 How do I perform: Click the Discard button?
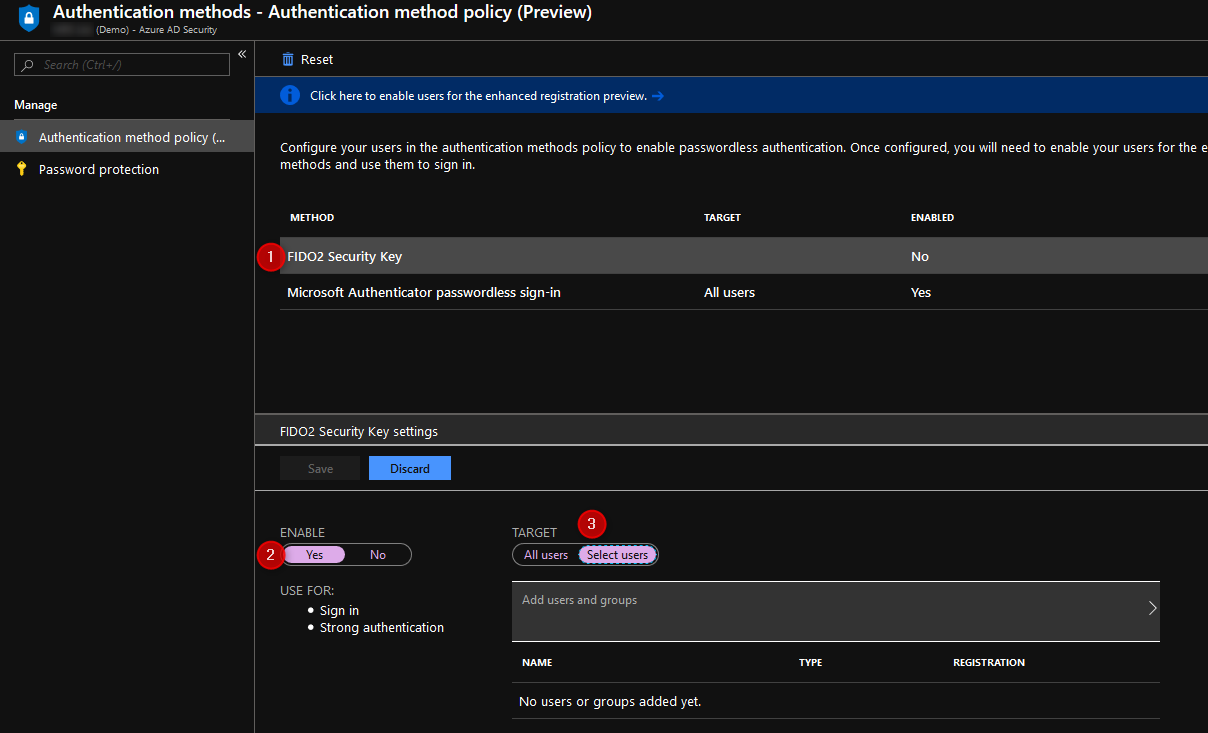[x=410, y=467]
